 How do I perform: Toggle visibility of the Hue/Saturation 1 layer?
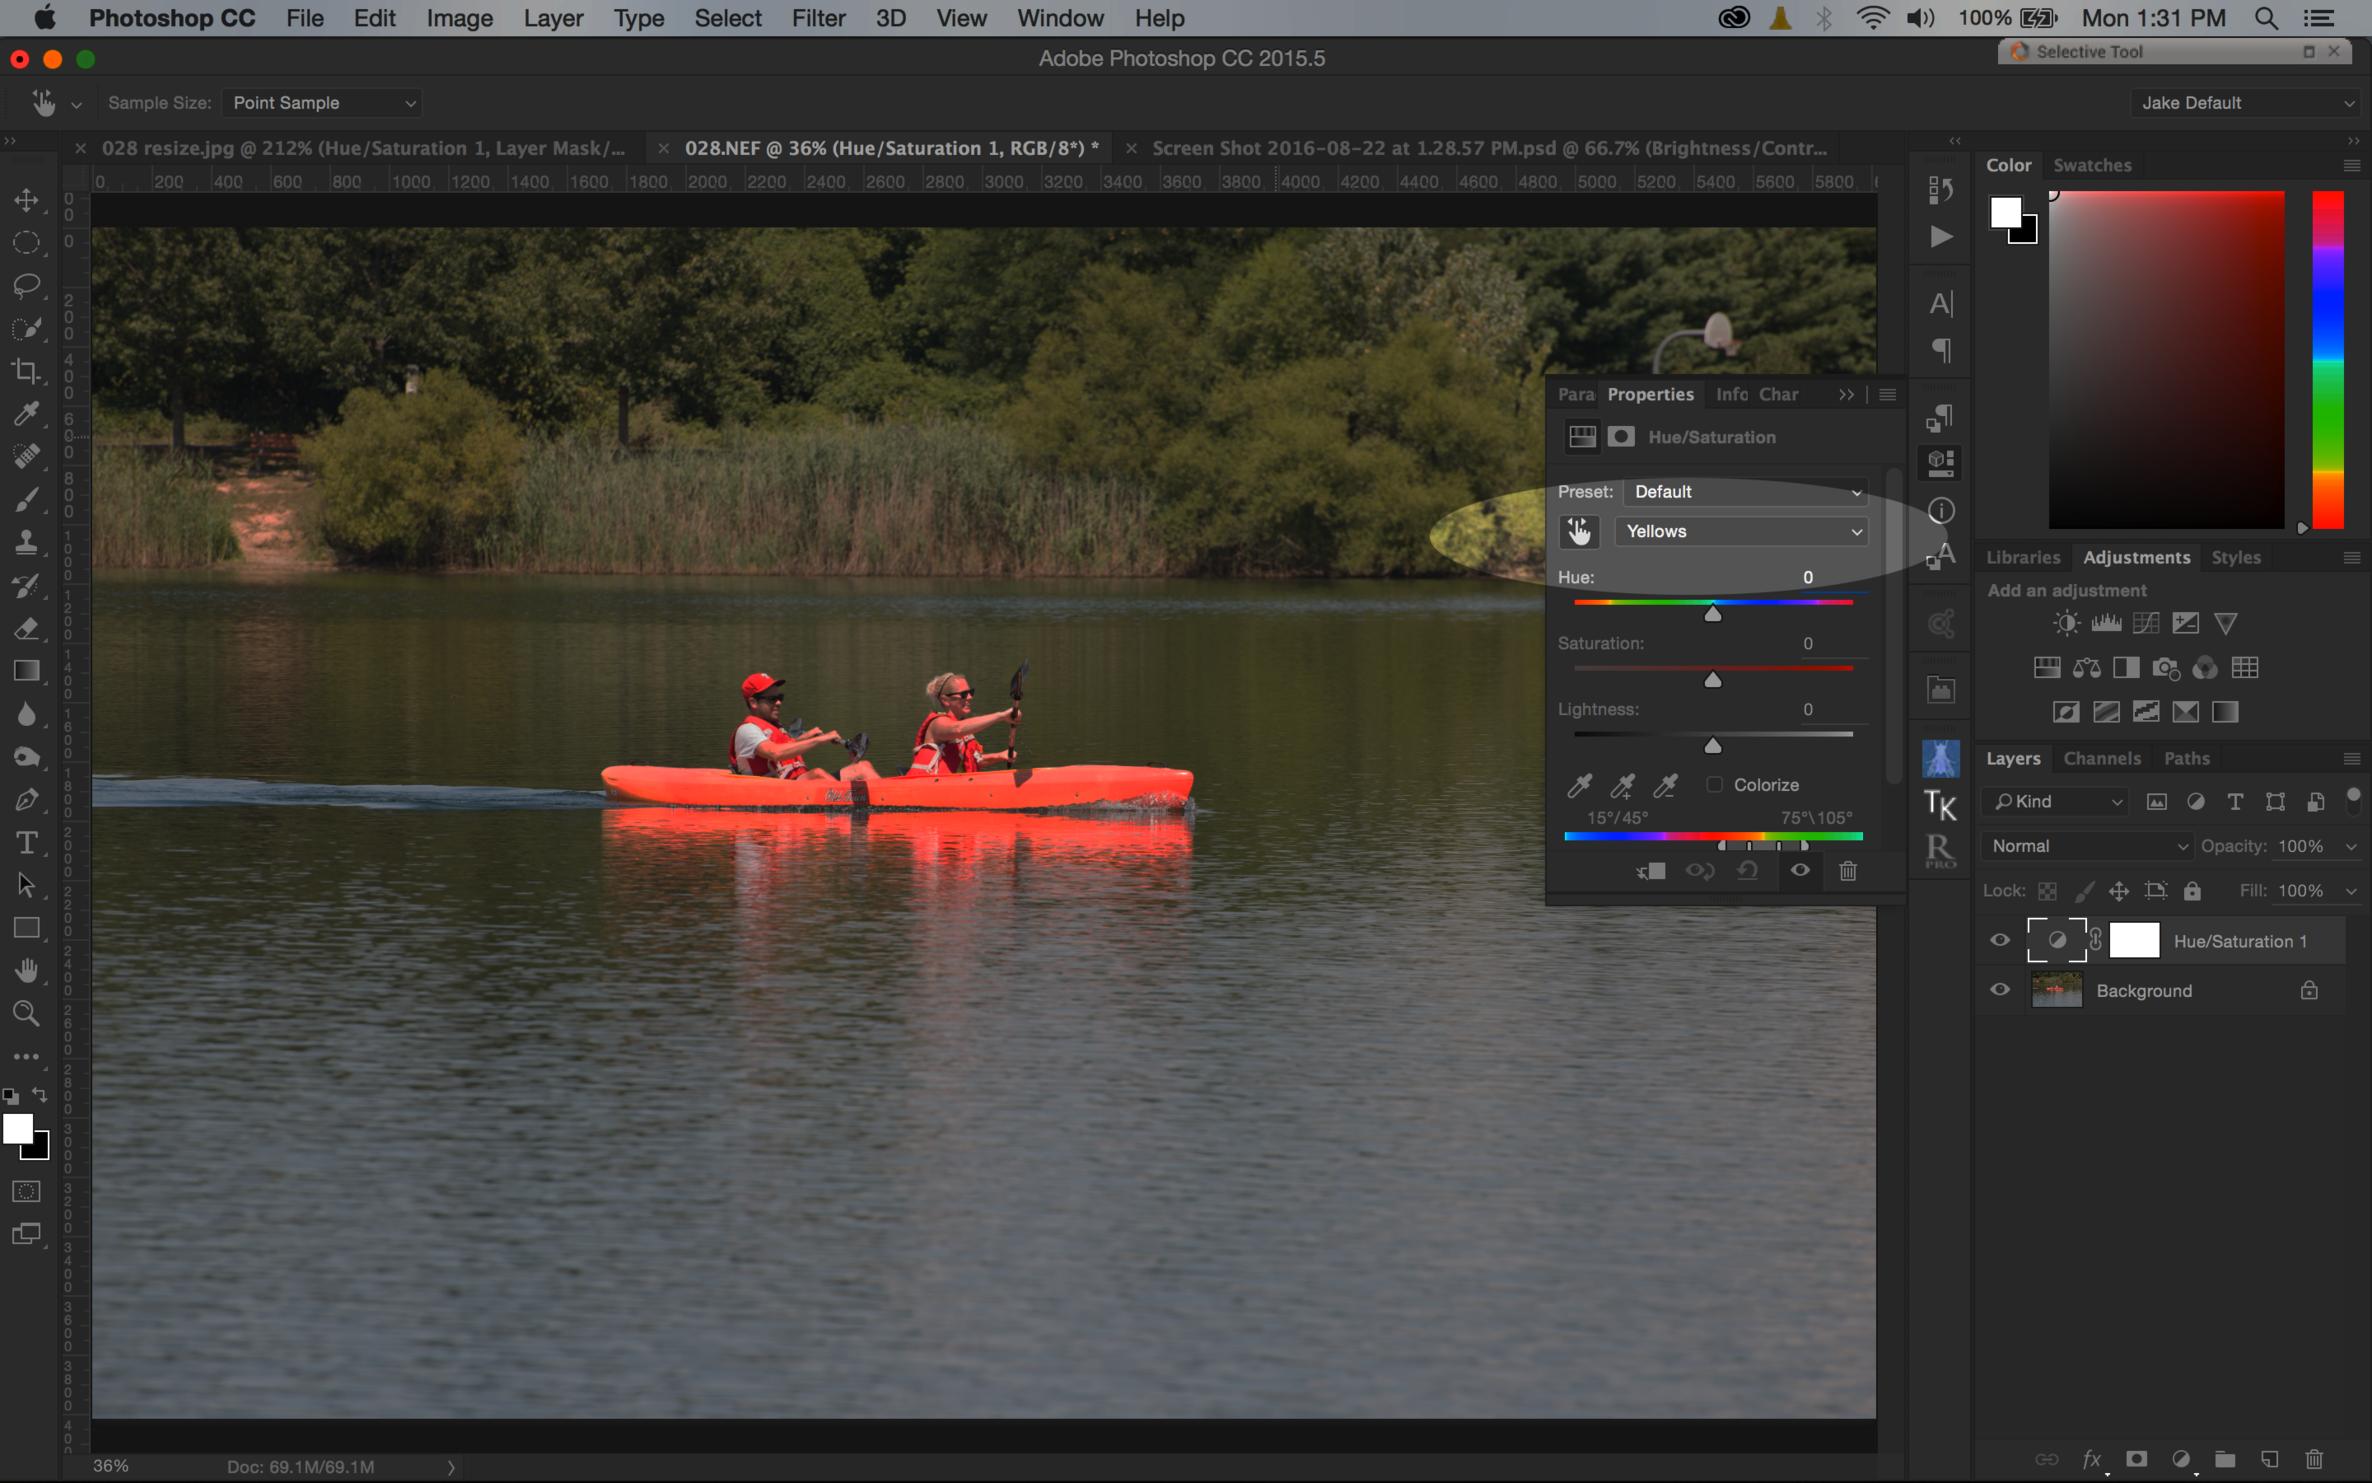pos(1999,940)
